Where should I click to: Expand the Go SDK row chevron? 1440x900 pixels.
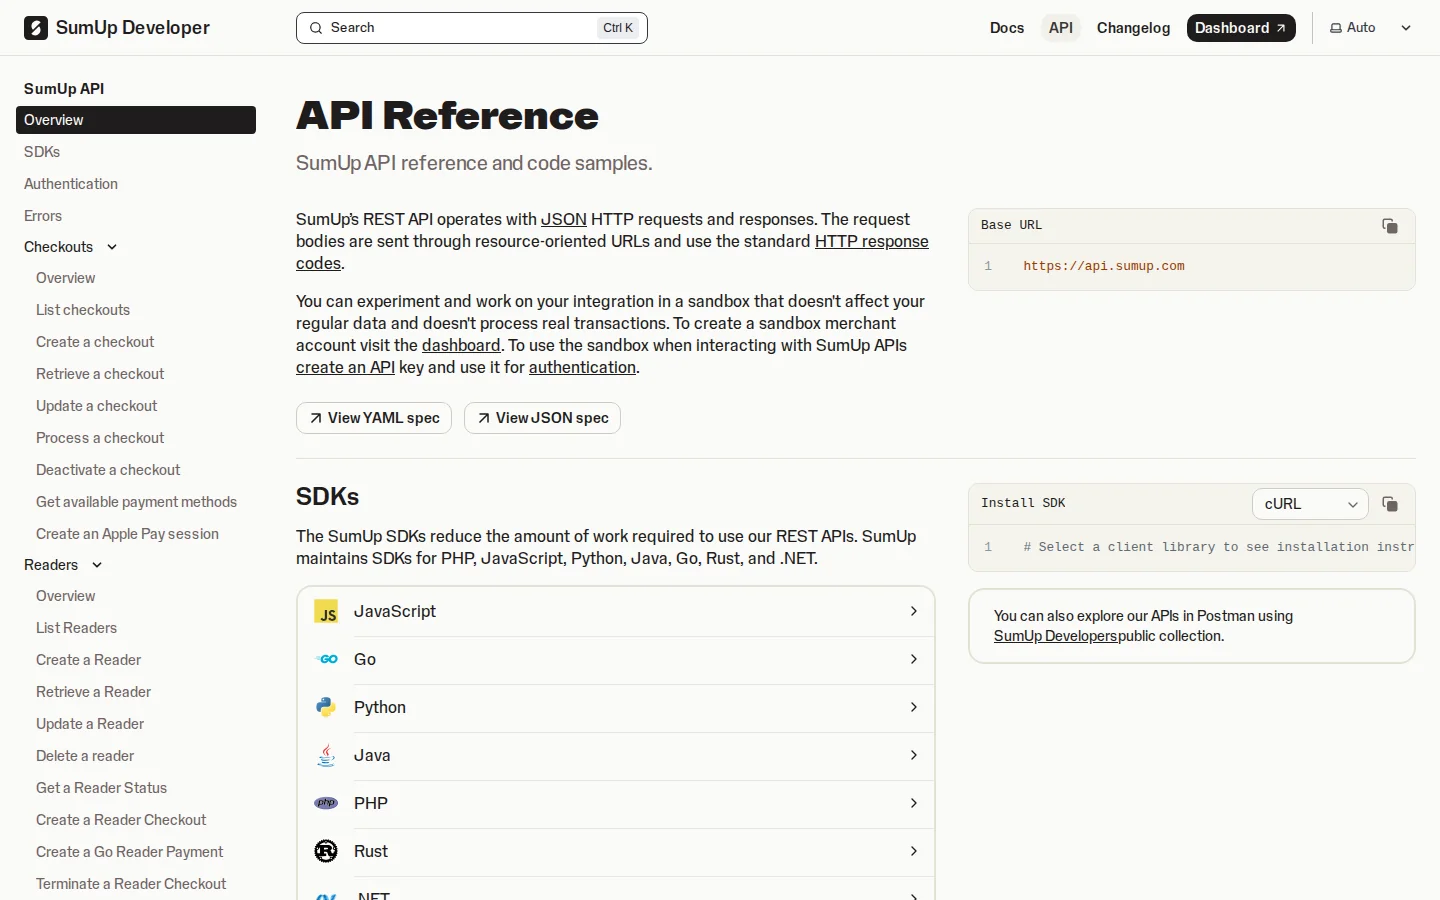point(914,659)
